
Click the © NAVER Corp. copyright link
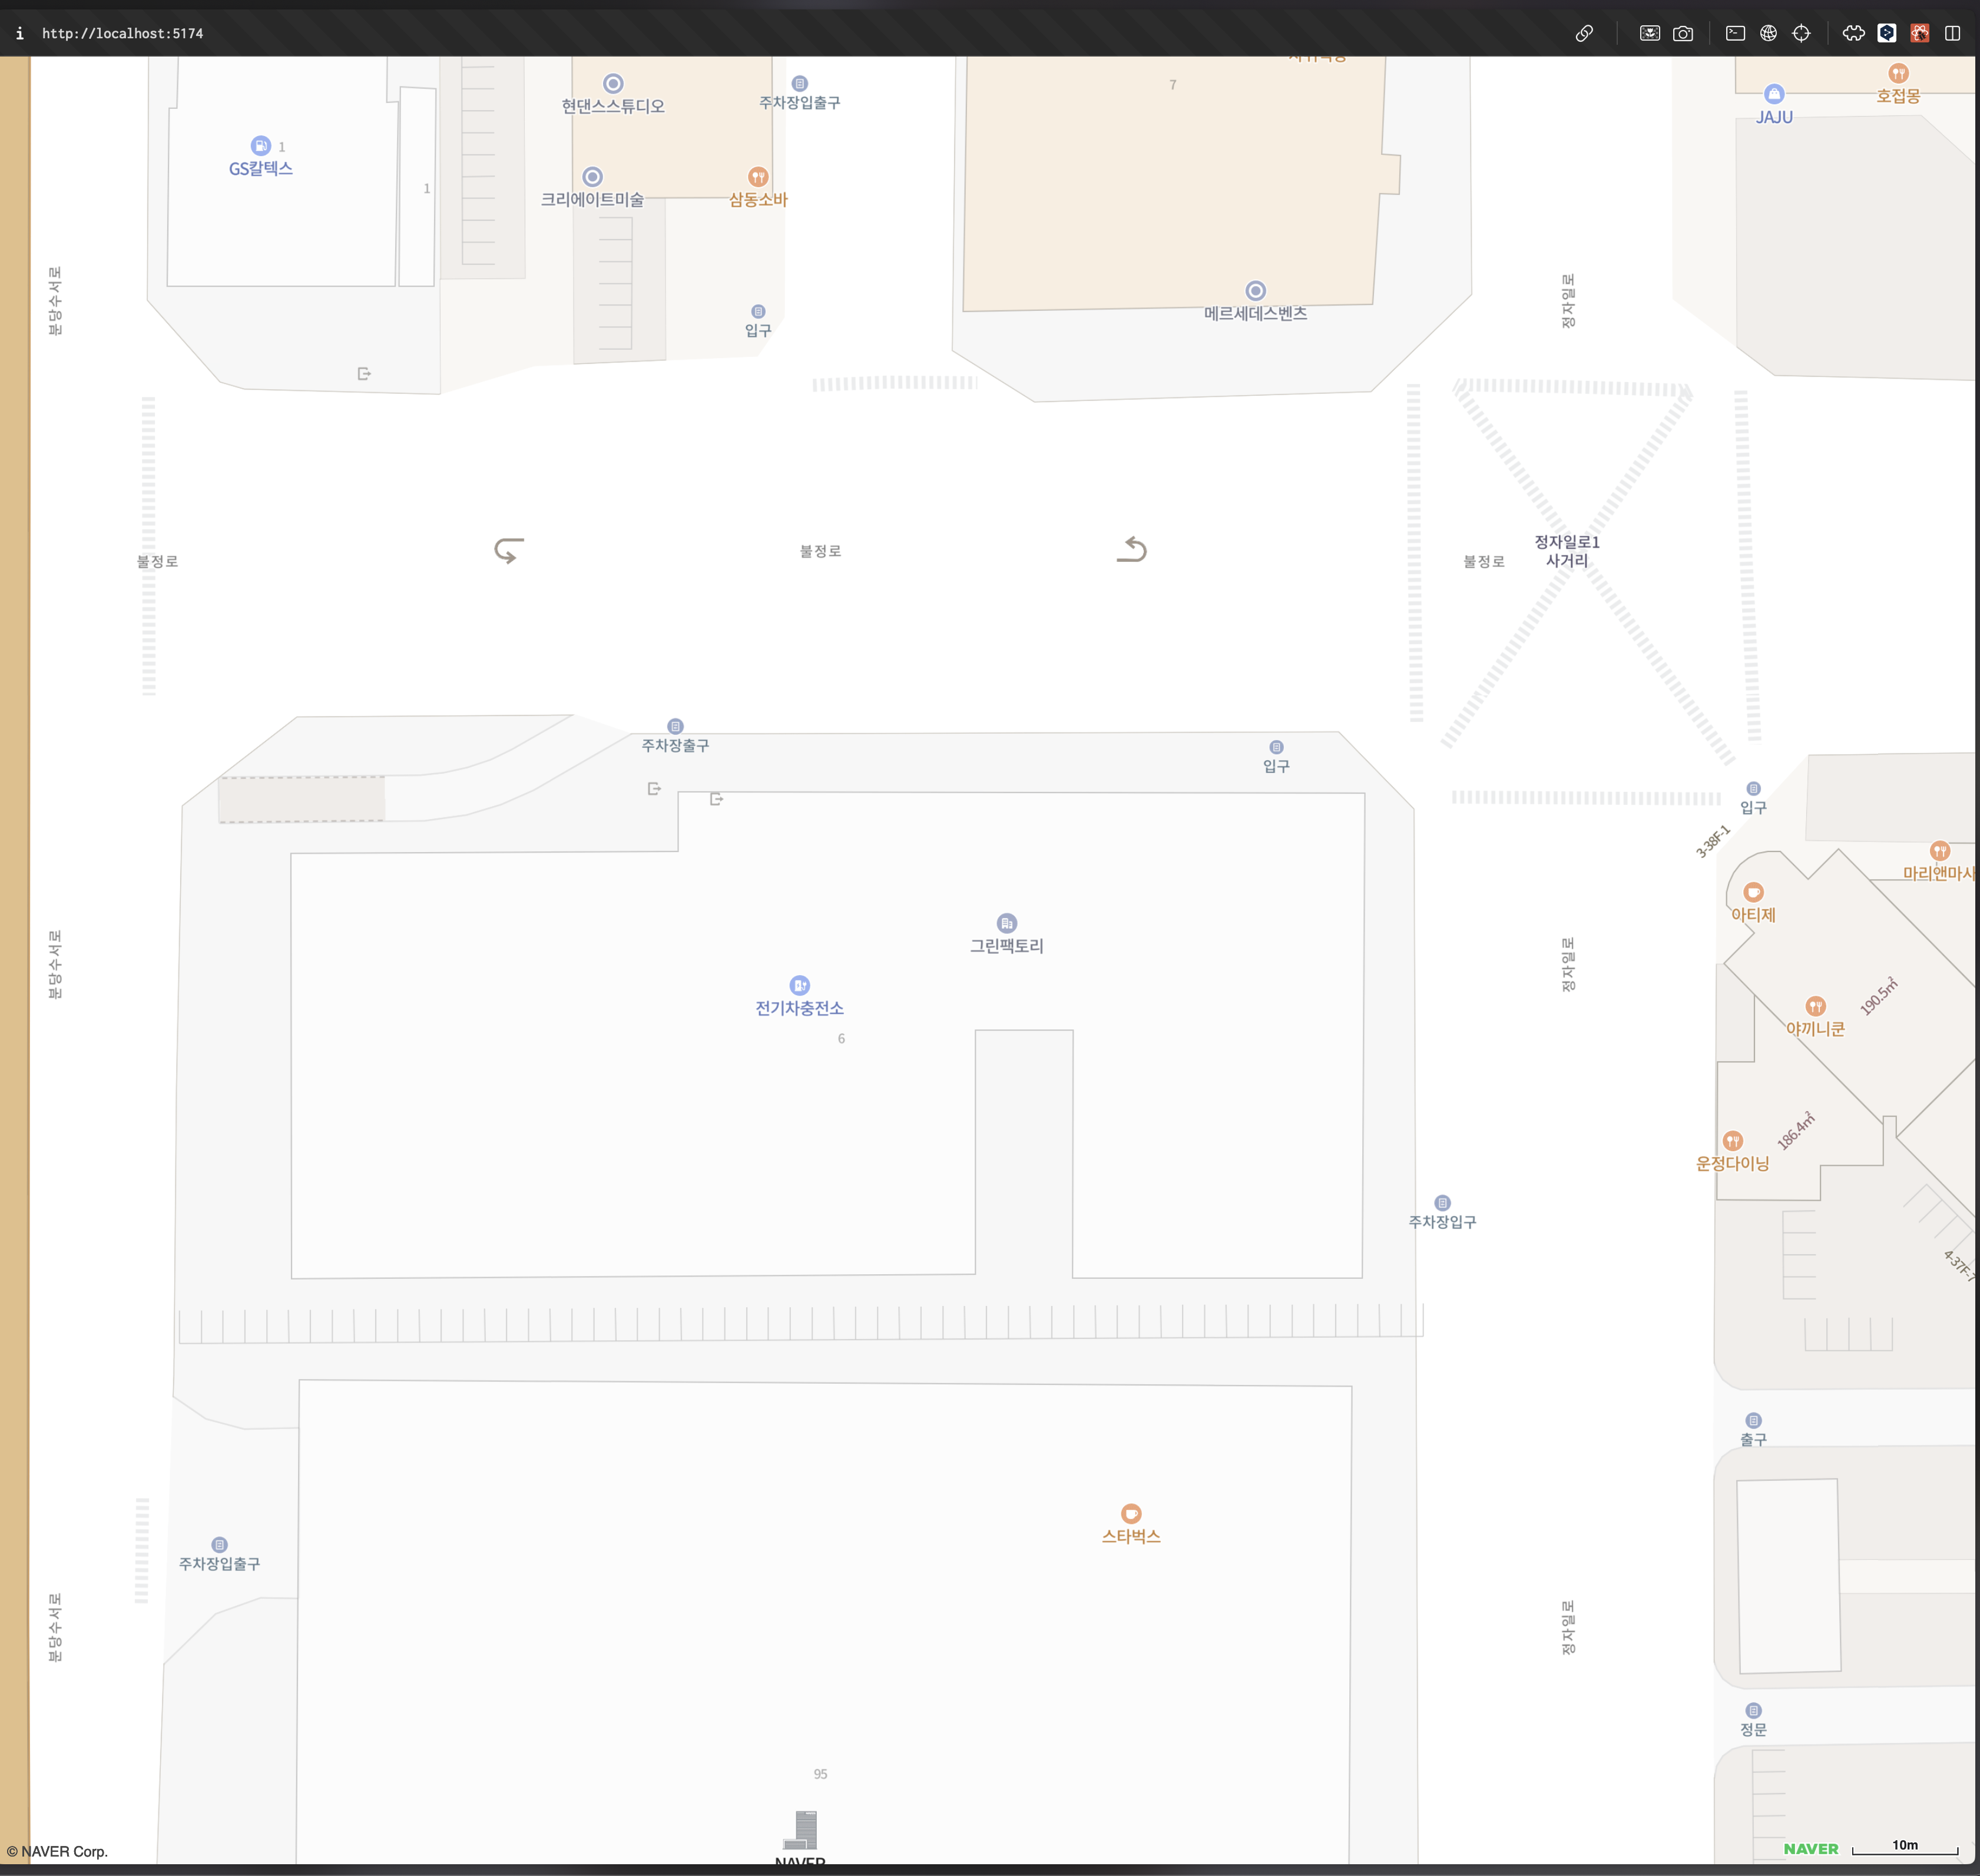(x=57, y=1851)
